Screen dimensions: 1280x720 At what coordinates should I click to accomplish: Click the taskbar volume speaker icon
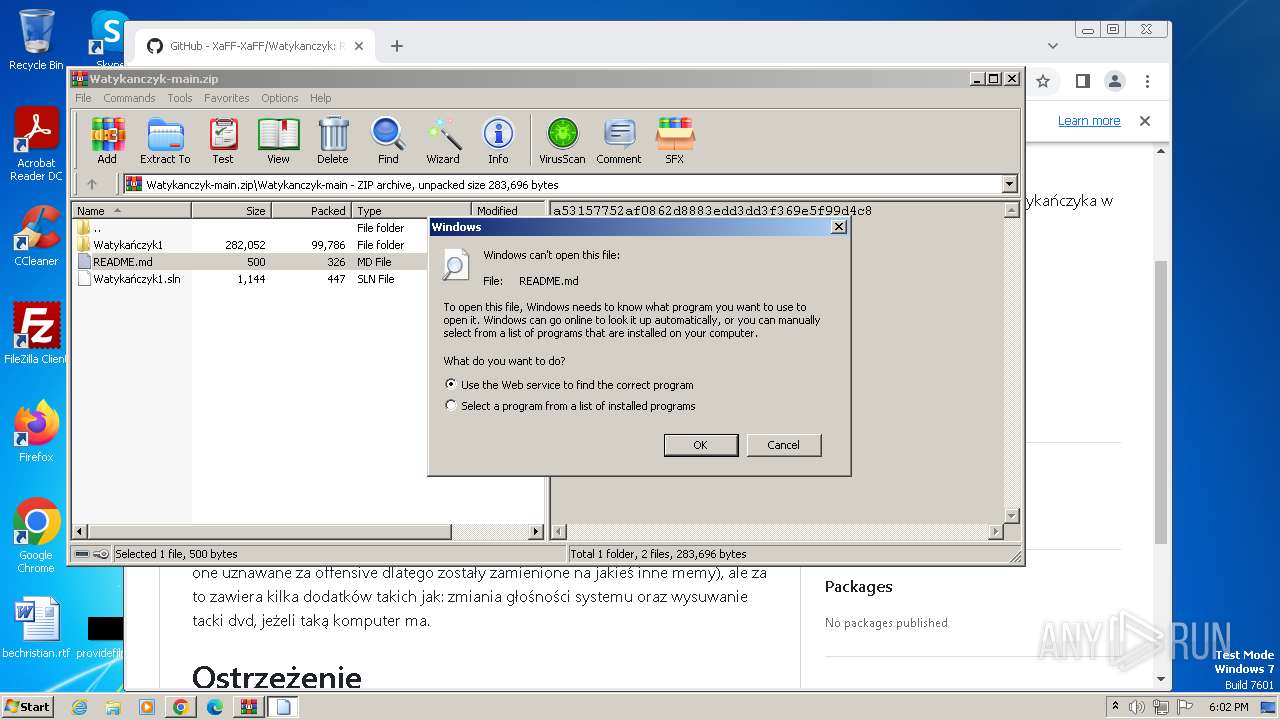(1138, 707)
